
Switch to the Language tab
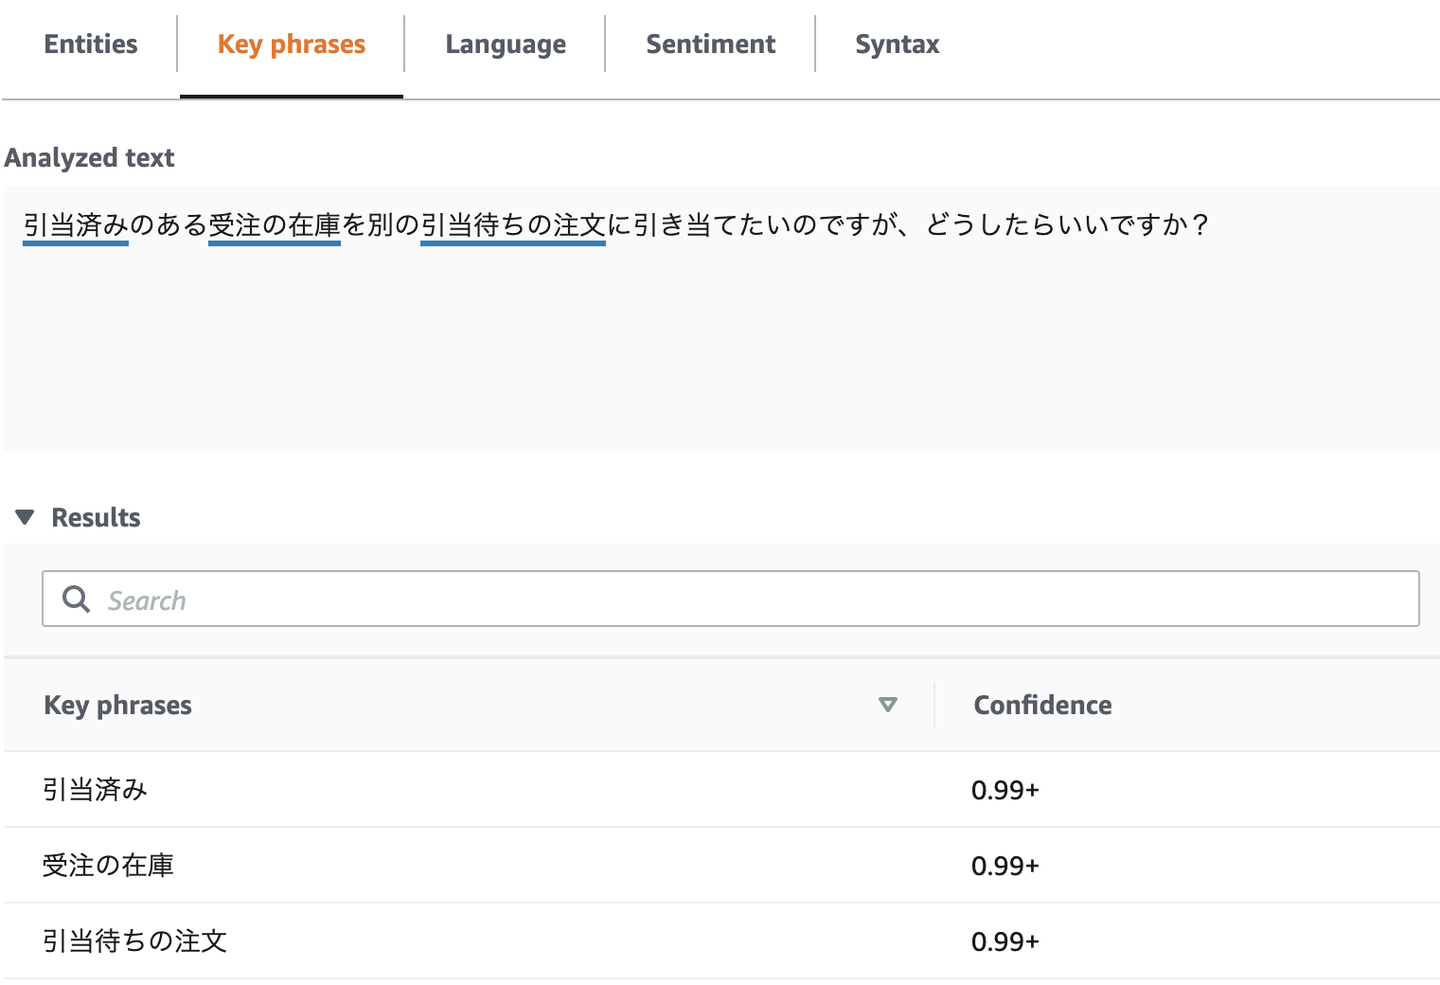tap(505, 44)
